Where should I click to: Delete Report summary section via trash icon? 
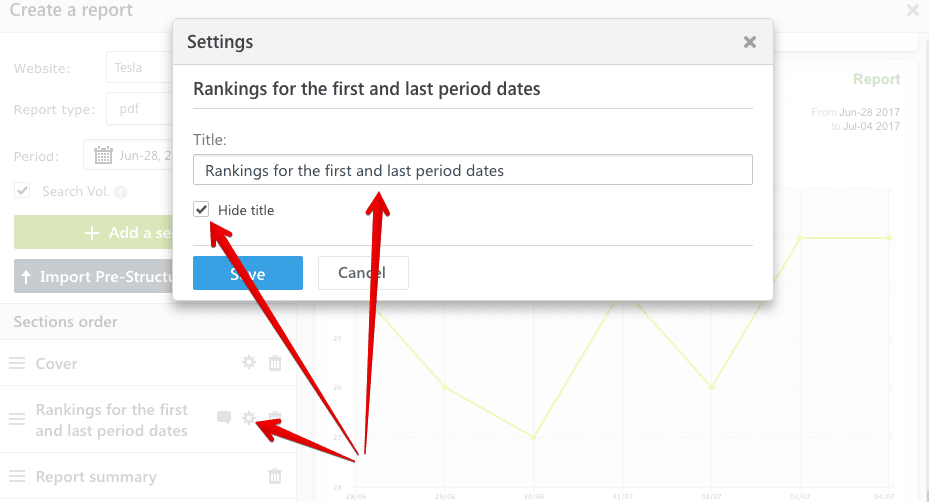275,476
